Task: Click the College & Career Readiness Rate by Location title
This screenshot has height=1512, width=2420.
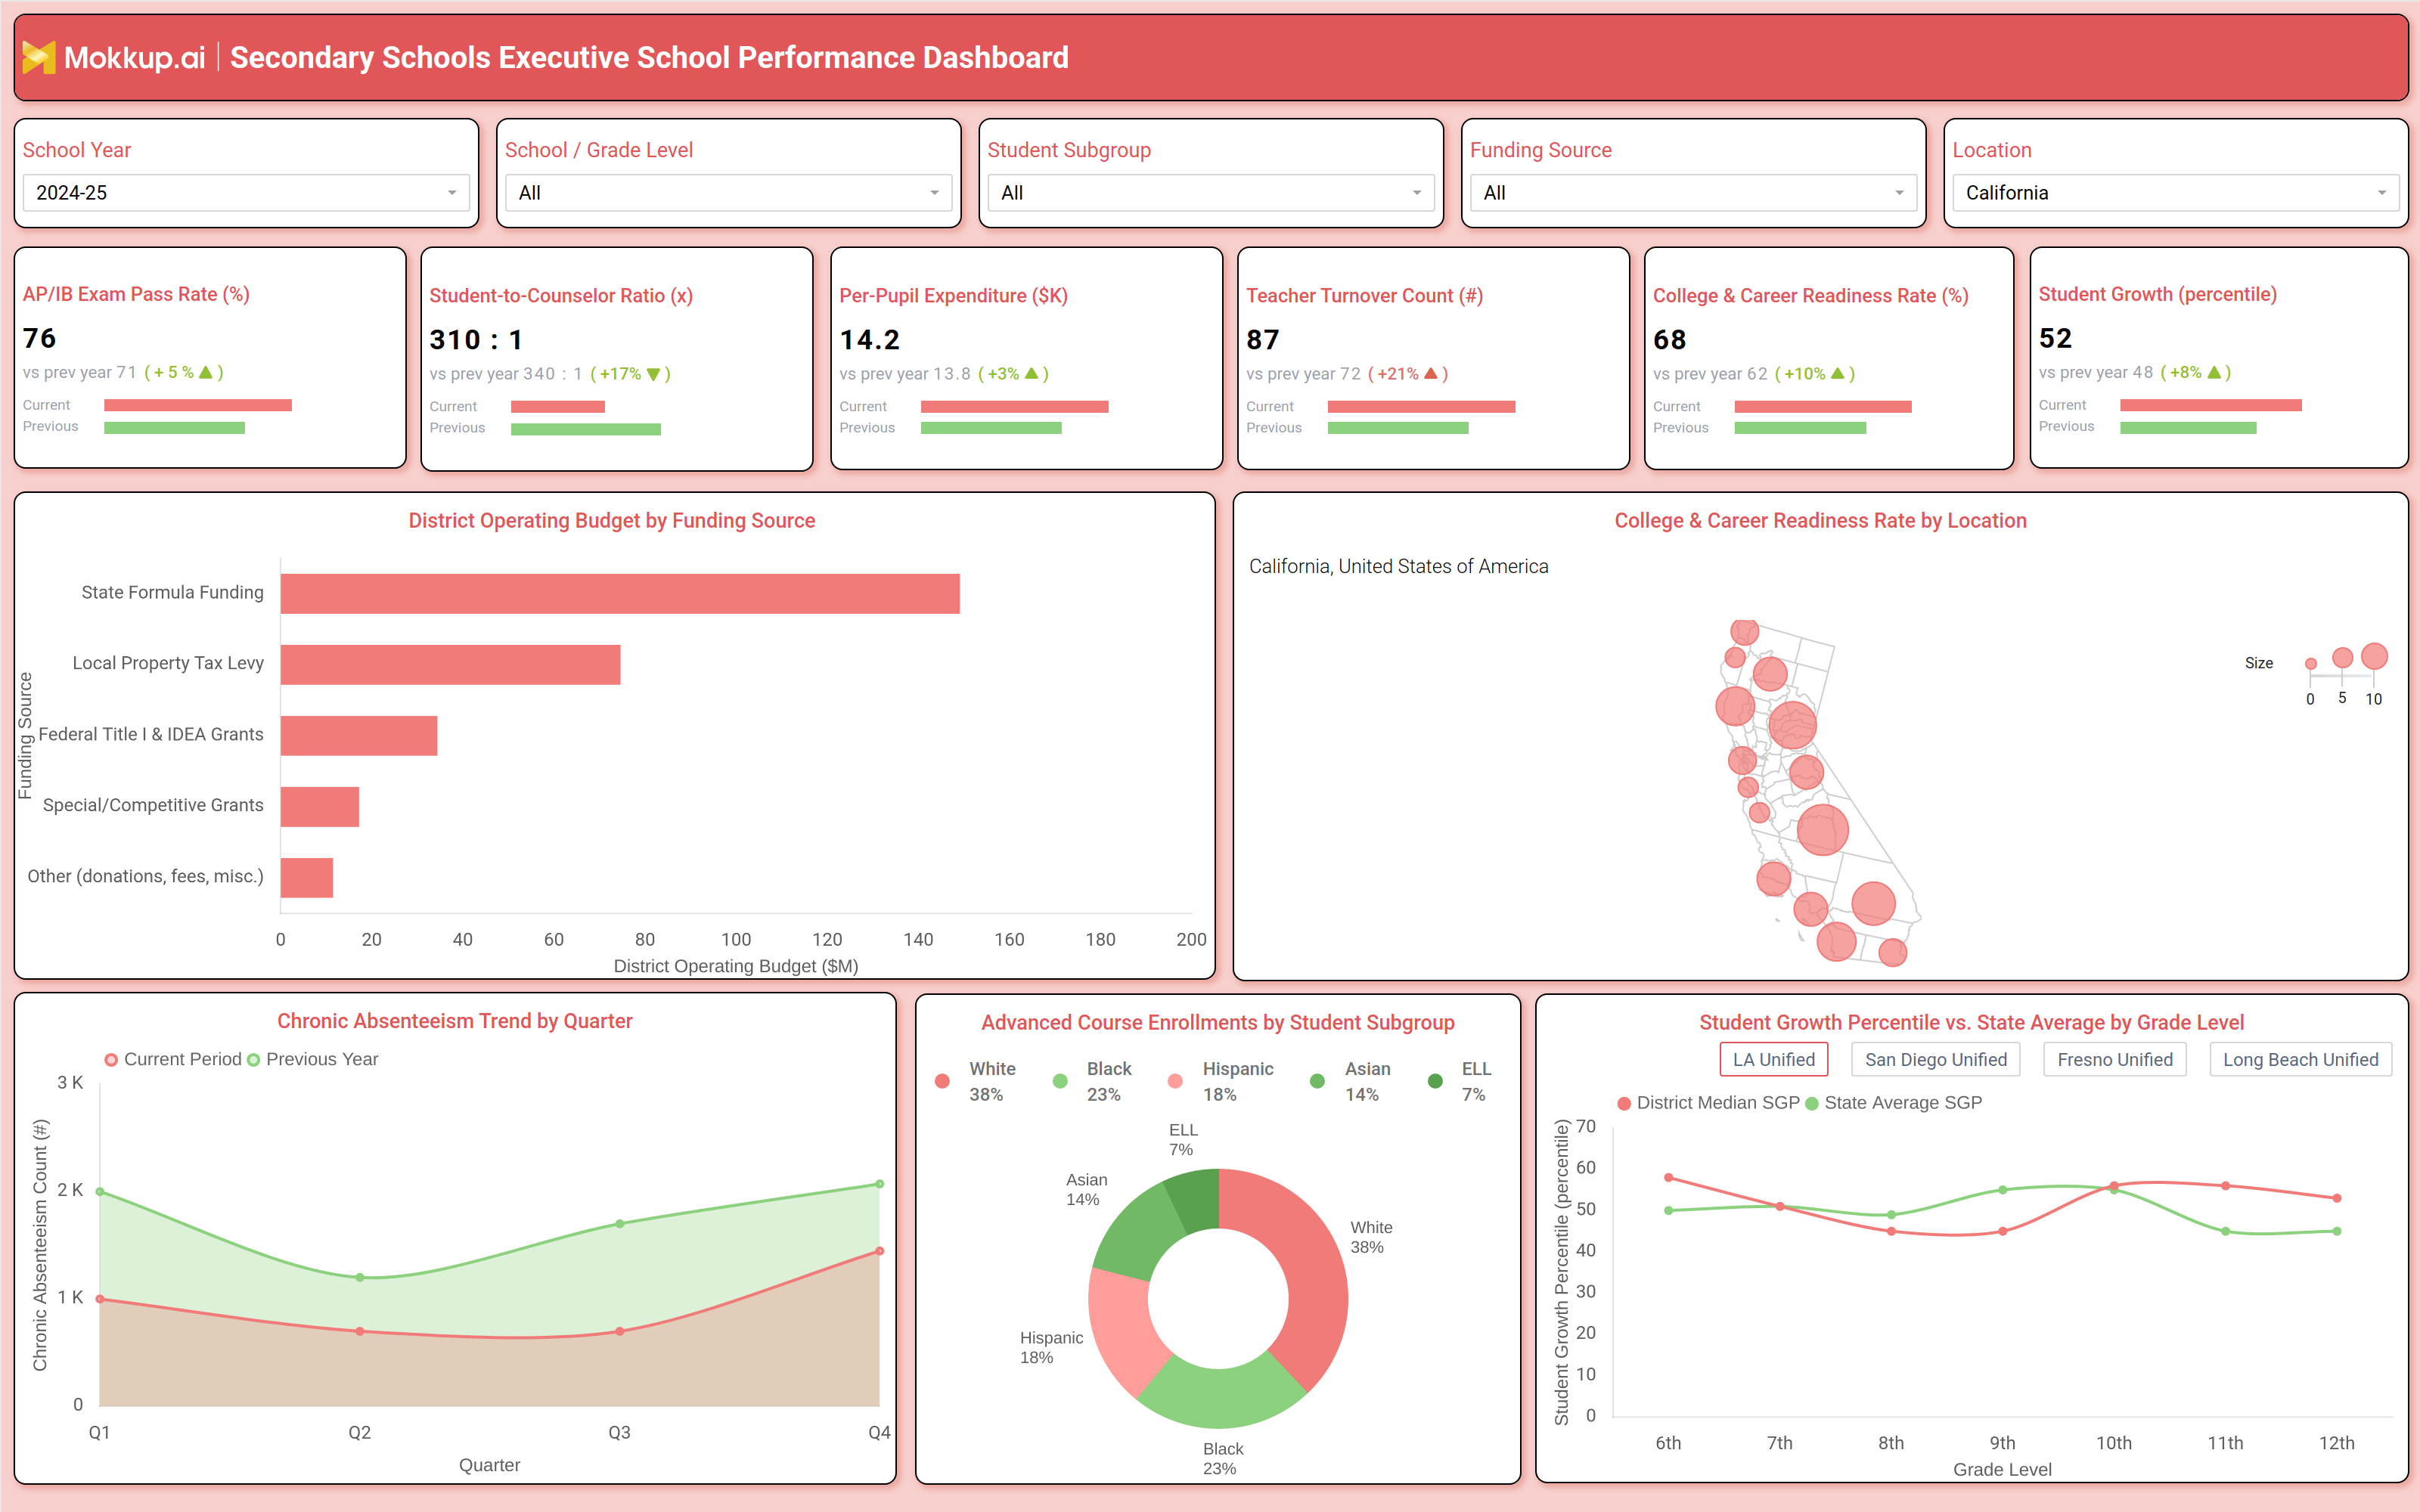Action: [1820, 521]
